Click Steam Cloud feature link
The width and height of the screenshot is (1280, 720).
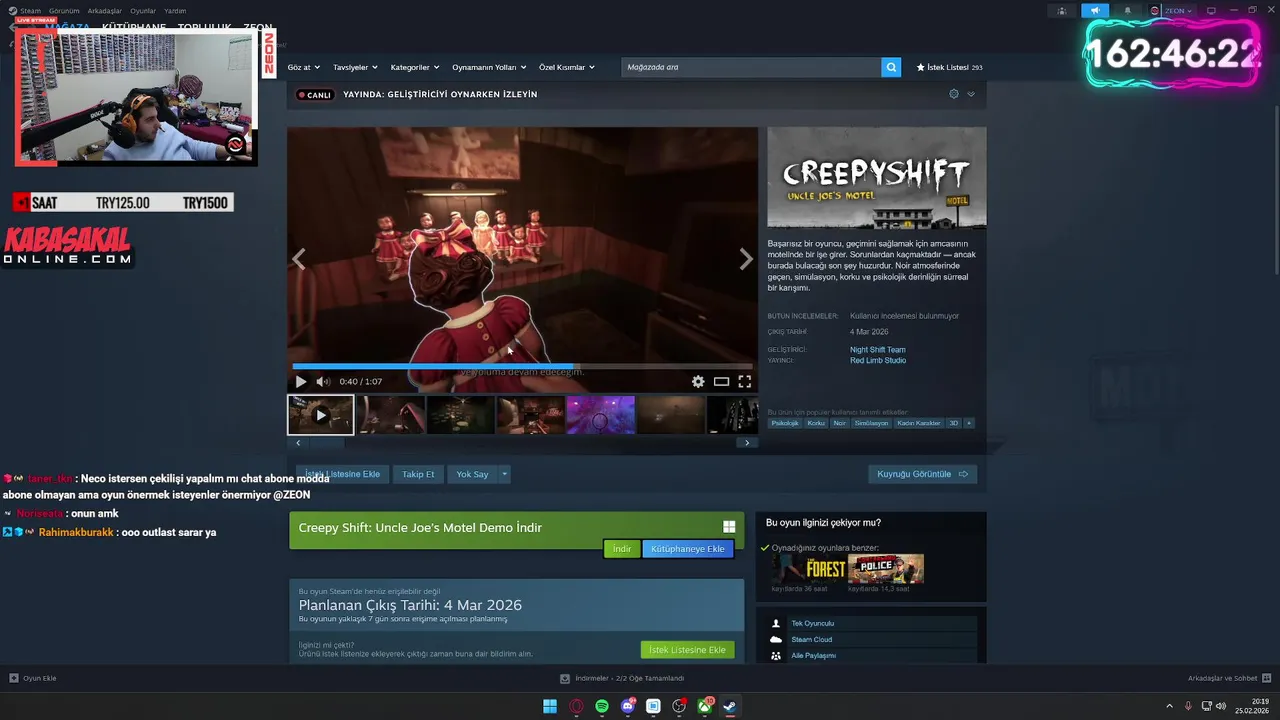click(x=811, y=639)
